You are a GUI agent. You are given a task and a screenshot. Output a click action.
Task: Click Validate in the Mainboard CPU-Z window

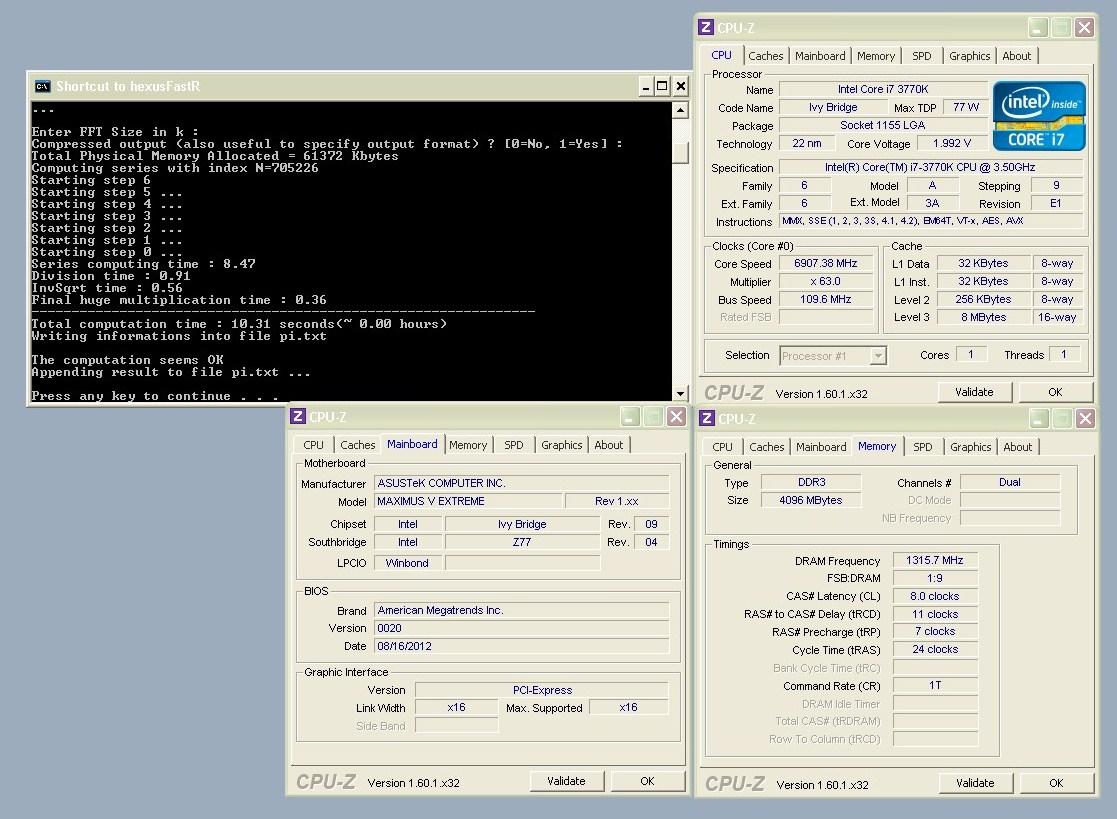(x=566, y=781)
